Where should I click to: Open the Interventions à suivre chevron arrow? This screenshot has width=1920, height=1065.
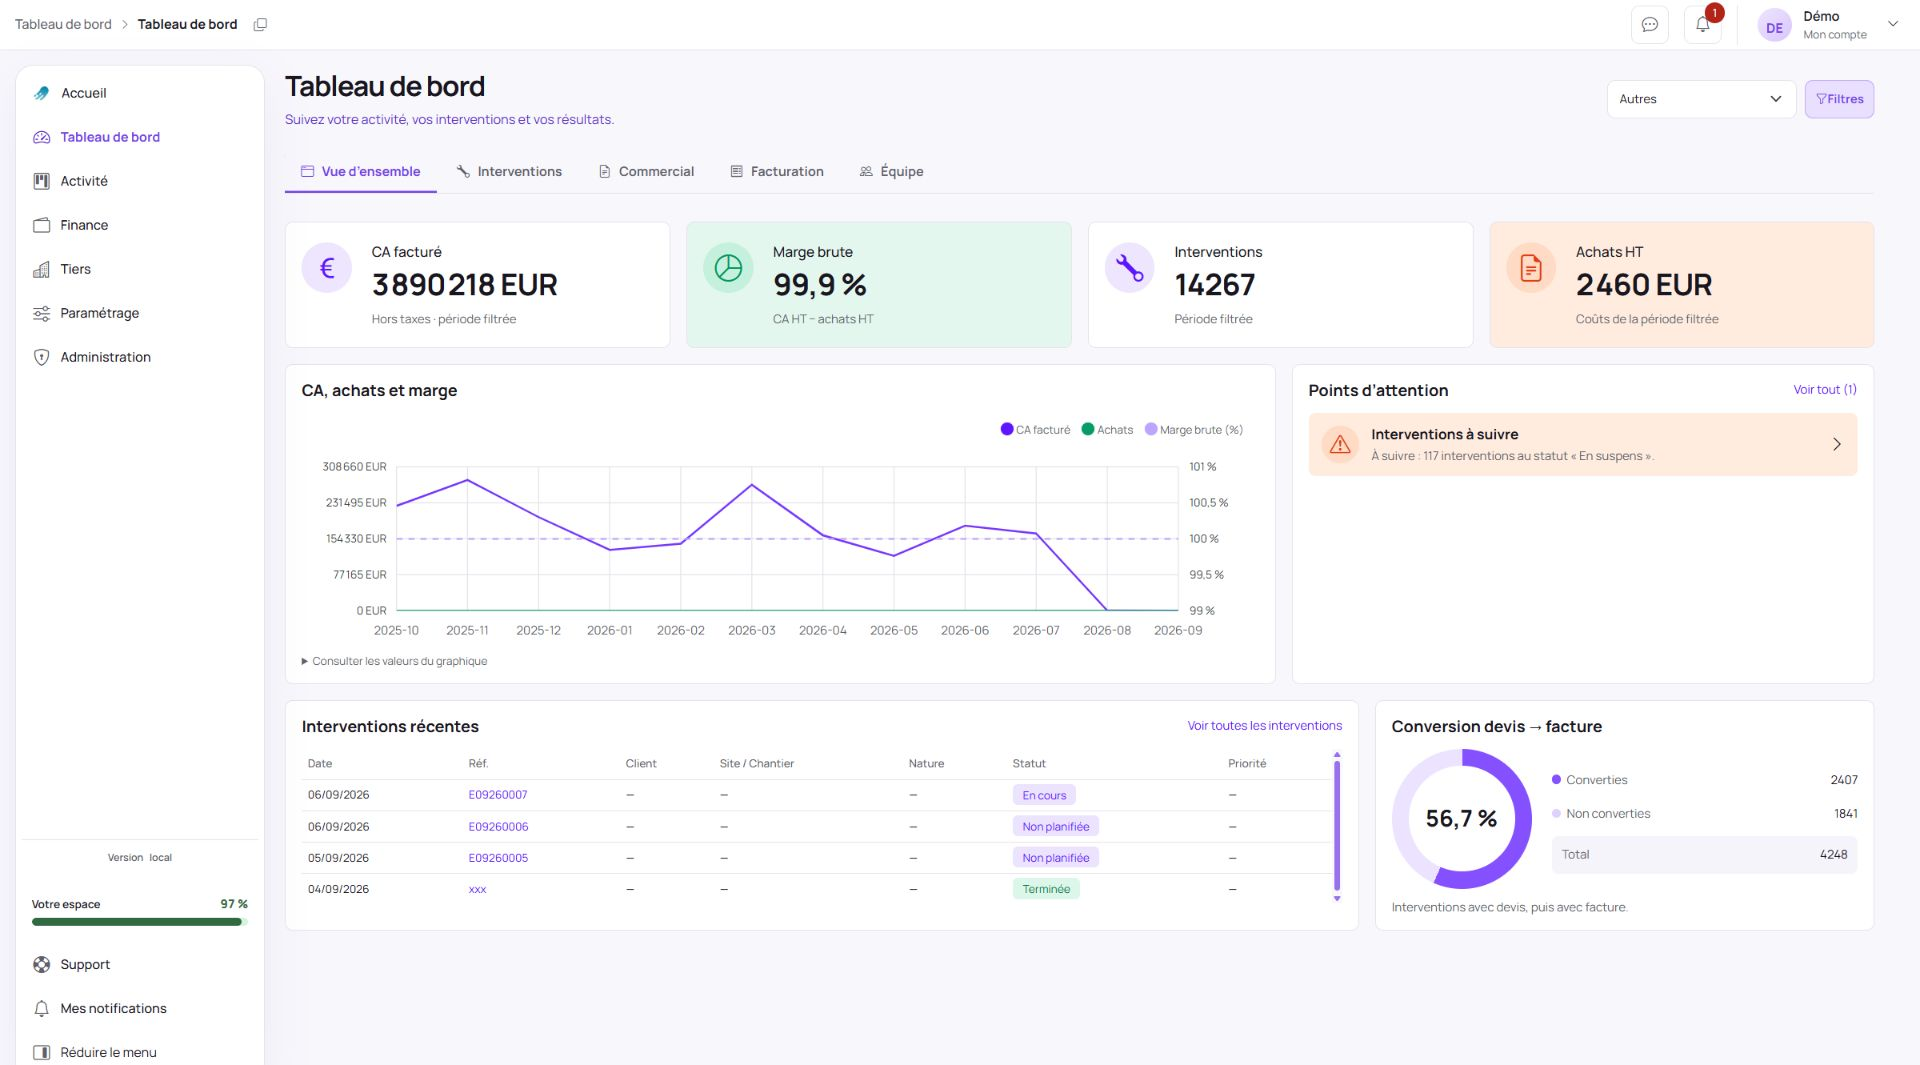pos(1836,444)
